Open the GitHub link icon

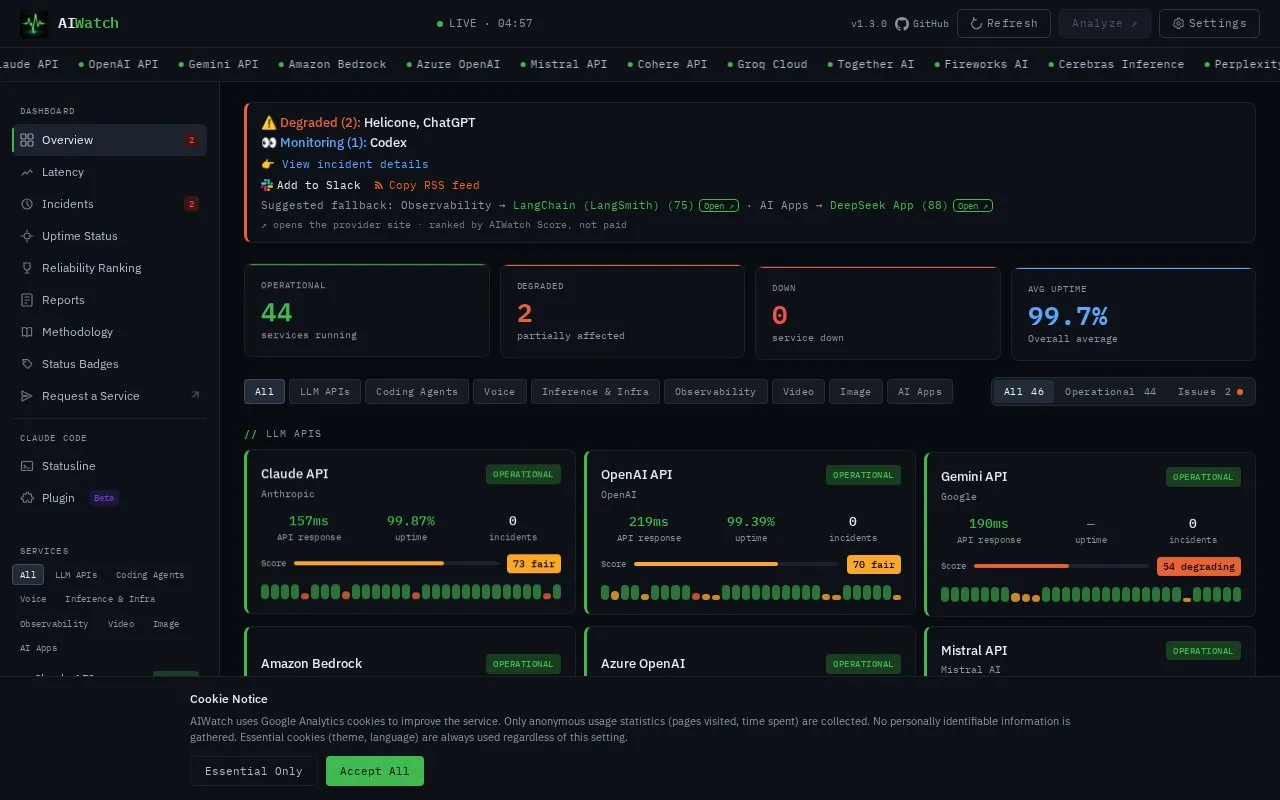coord(901,23)
